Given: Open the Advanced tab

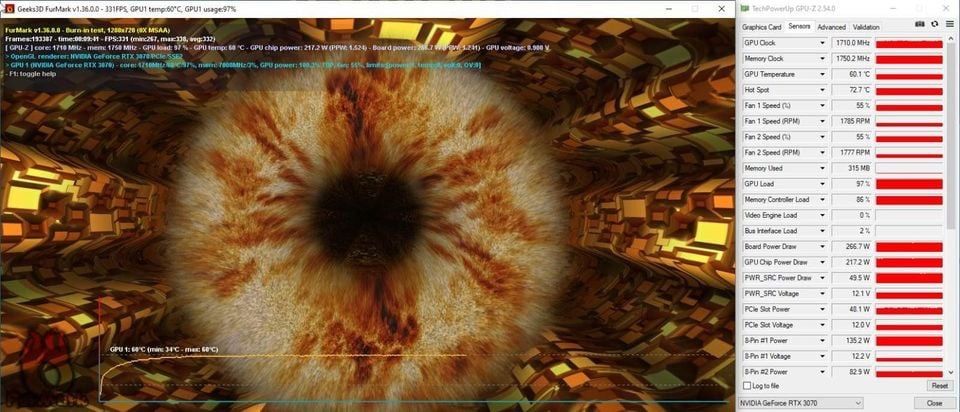Looking at the screenshot, I should (x=831, y=27).
